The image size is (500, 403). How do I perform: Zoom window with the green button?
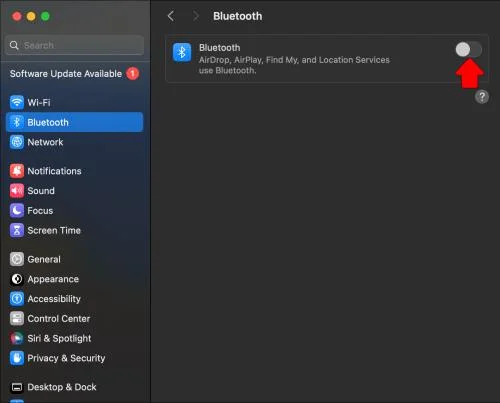[x=45, y=16]
